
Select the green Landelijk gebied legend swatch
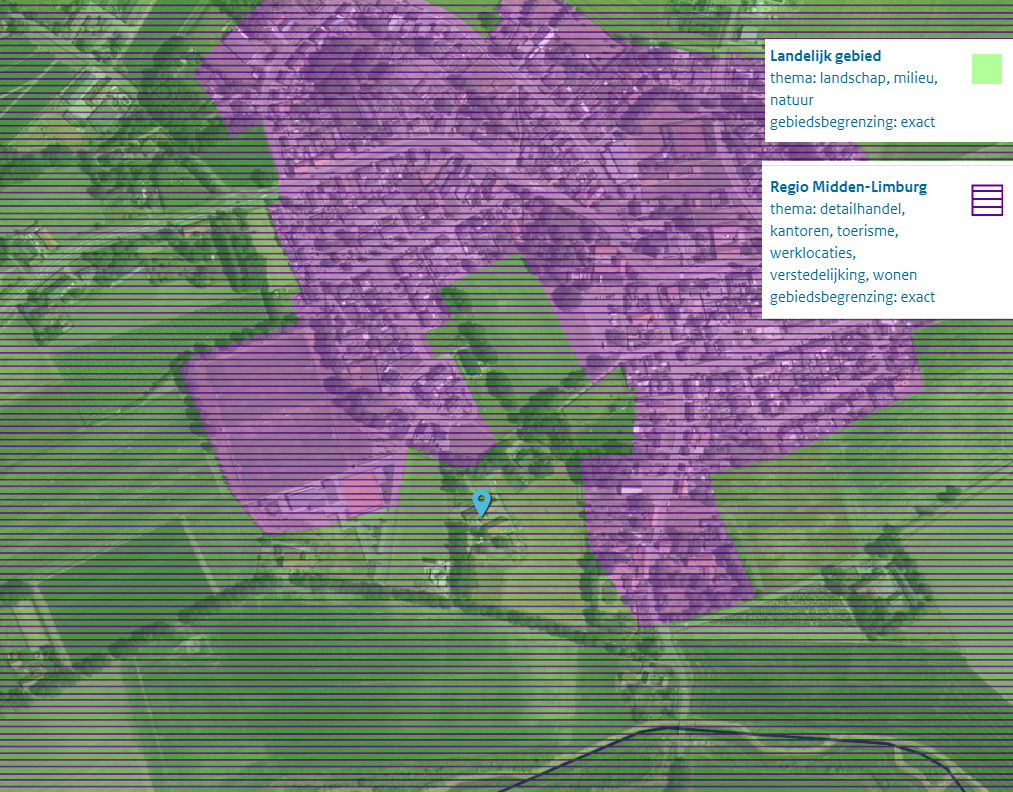pyautogui.click(x=986, y=69)
